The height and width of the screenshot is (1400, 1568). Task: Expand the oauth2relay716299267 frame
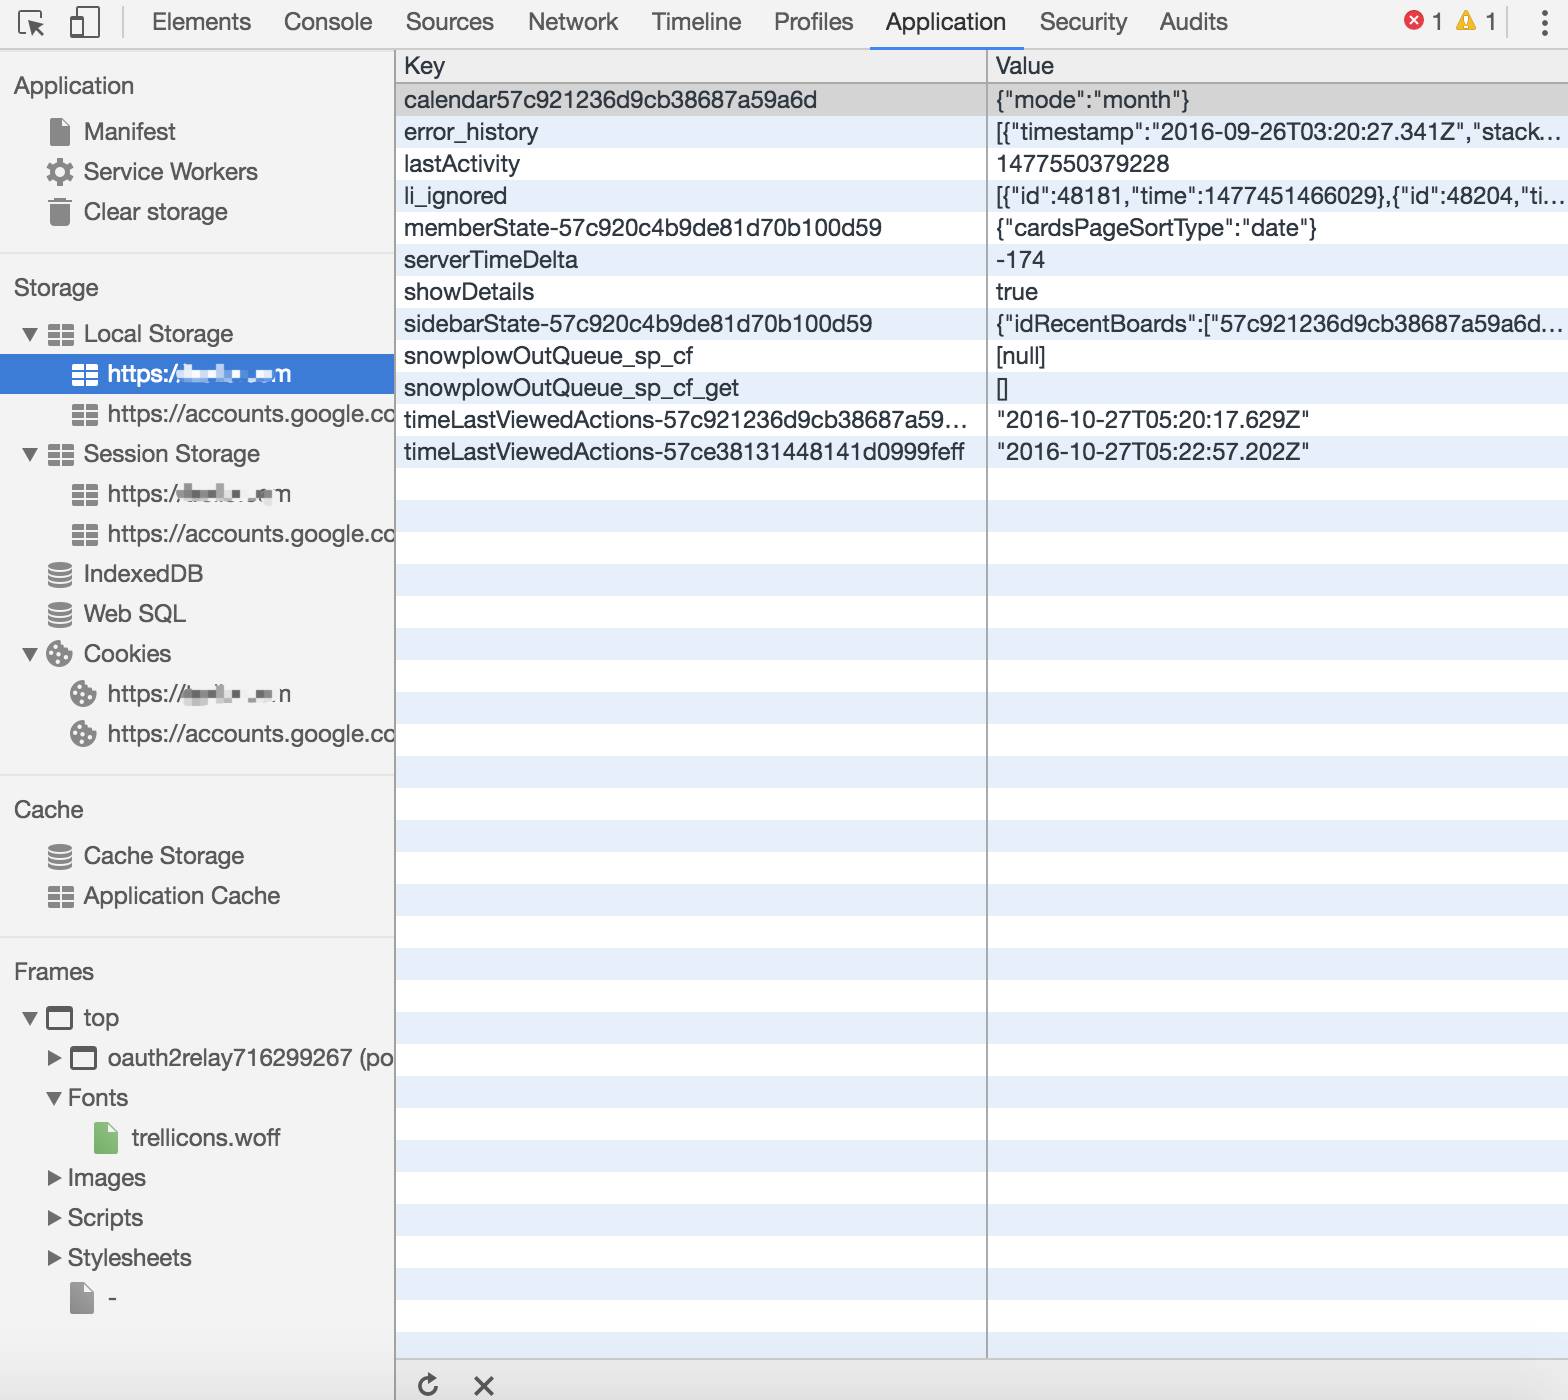(54, 1058)
